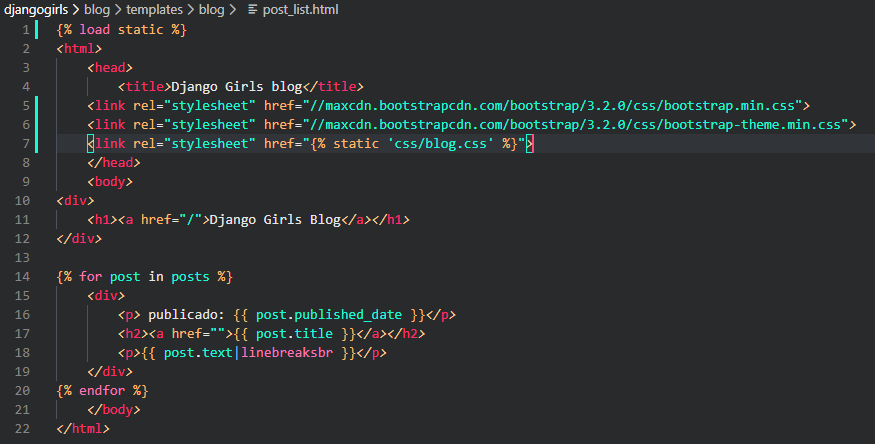The image size is (875, 444).
Task: Click the closing </title> tag on line 4
Action: click(x=333, y=86)
